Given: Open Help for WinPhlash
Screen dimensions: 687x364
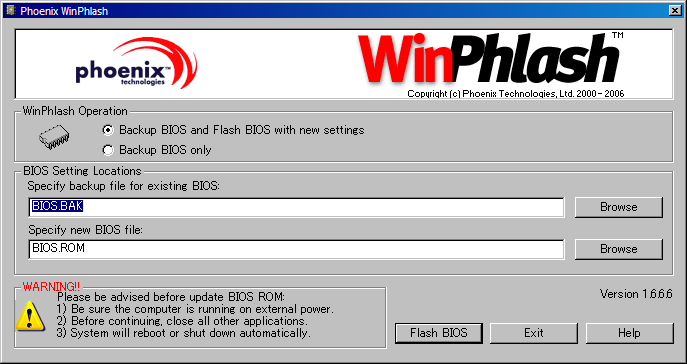Looking at the screenshot, I should pos(630,333).
